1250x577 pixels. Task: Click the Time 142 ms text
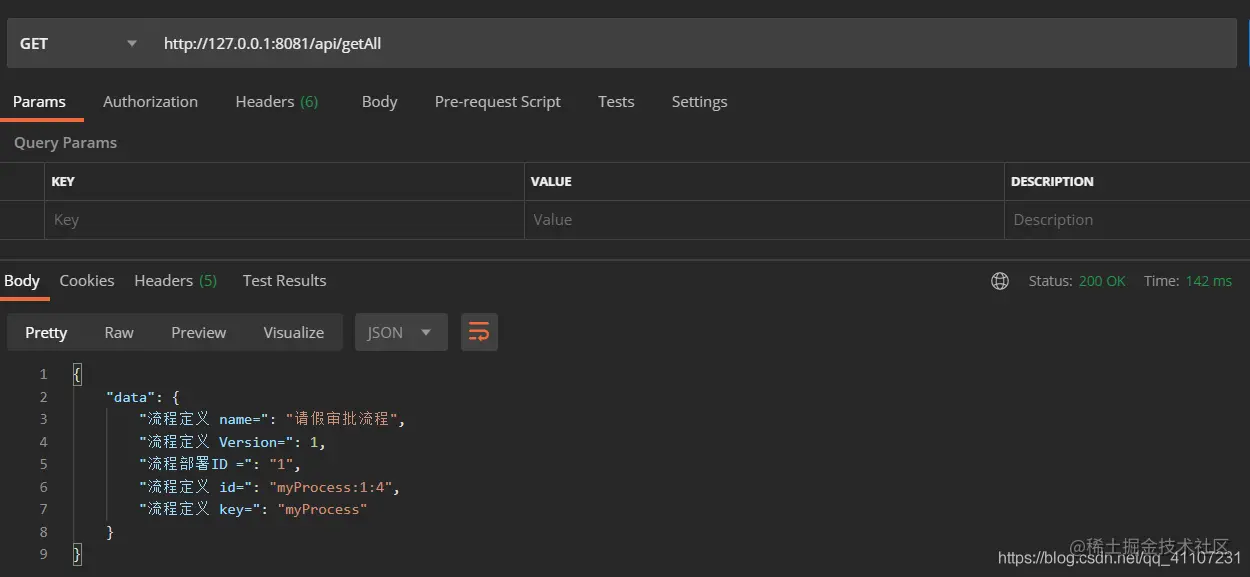[x=1188, y=281]
